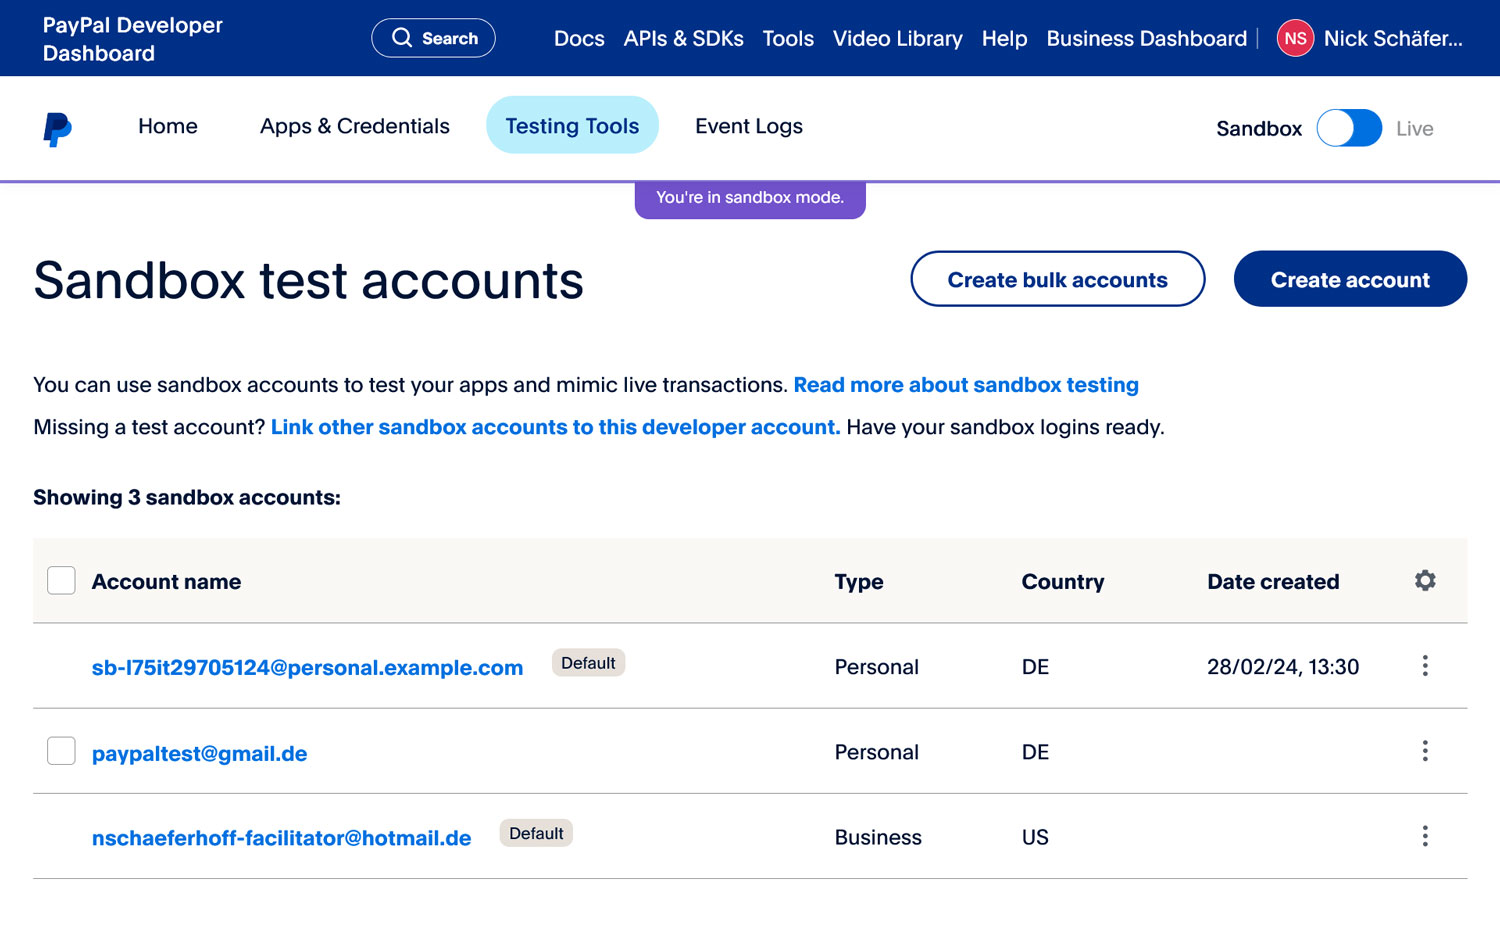1500x927 pixels.
Task: Click PayPal Developer Dashboard title
Action: coord(132,39)
